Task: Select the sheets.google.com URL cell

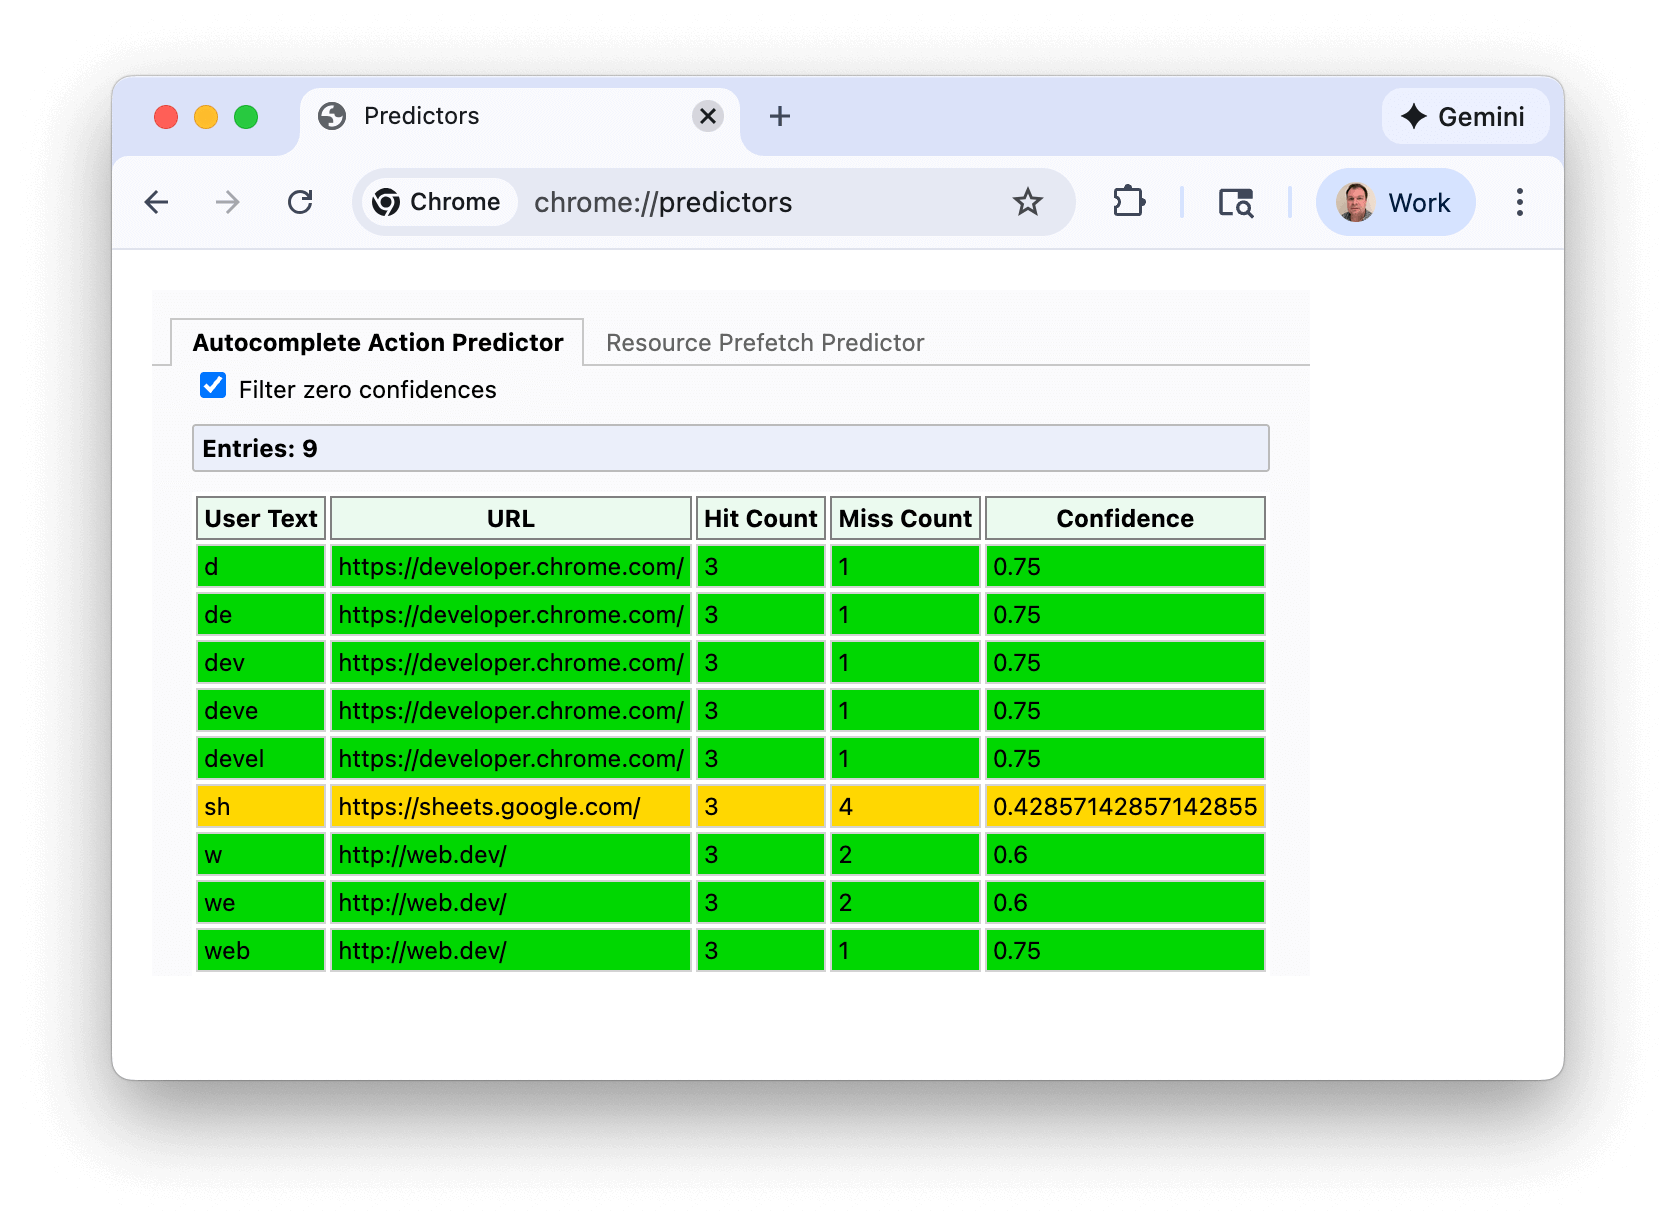Action: (x=509, y=806)
